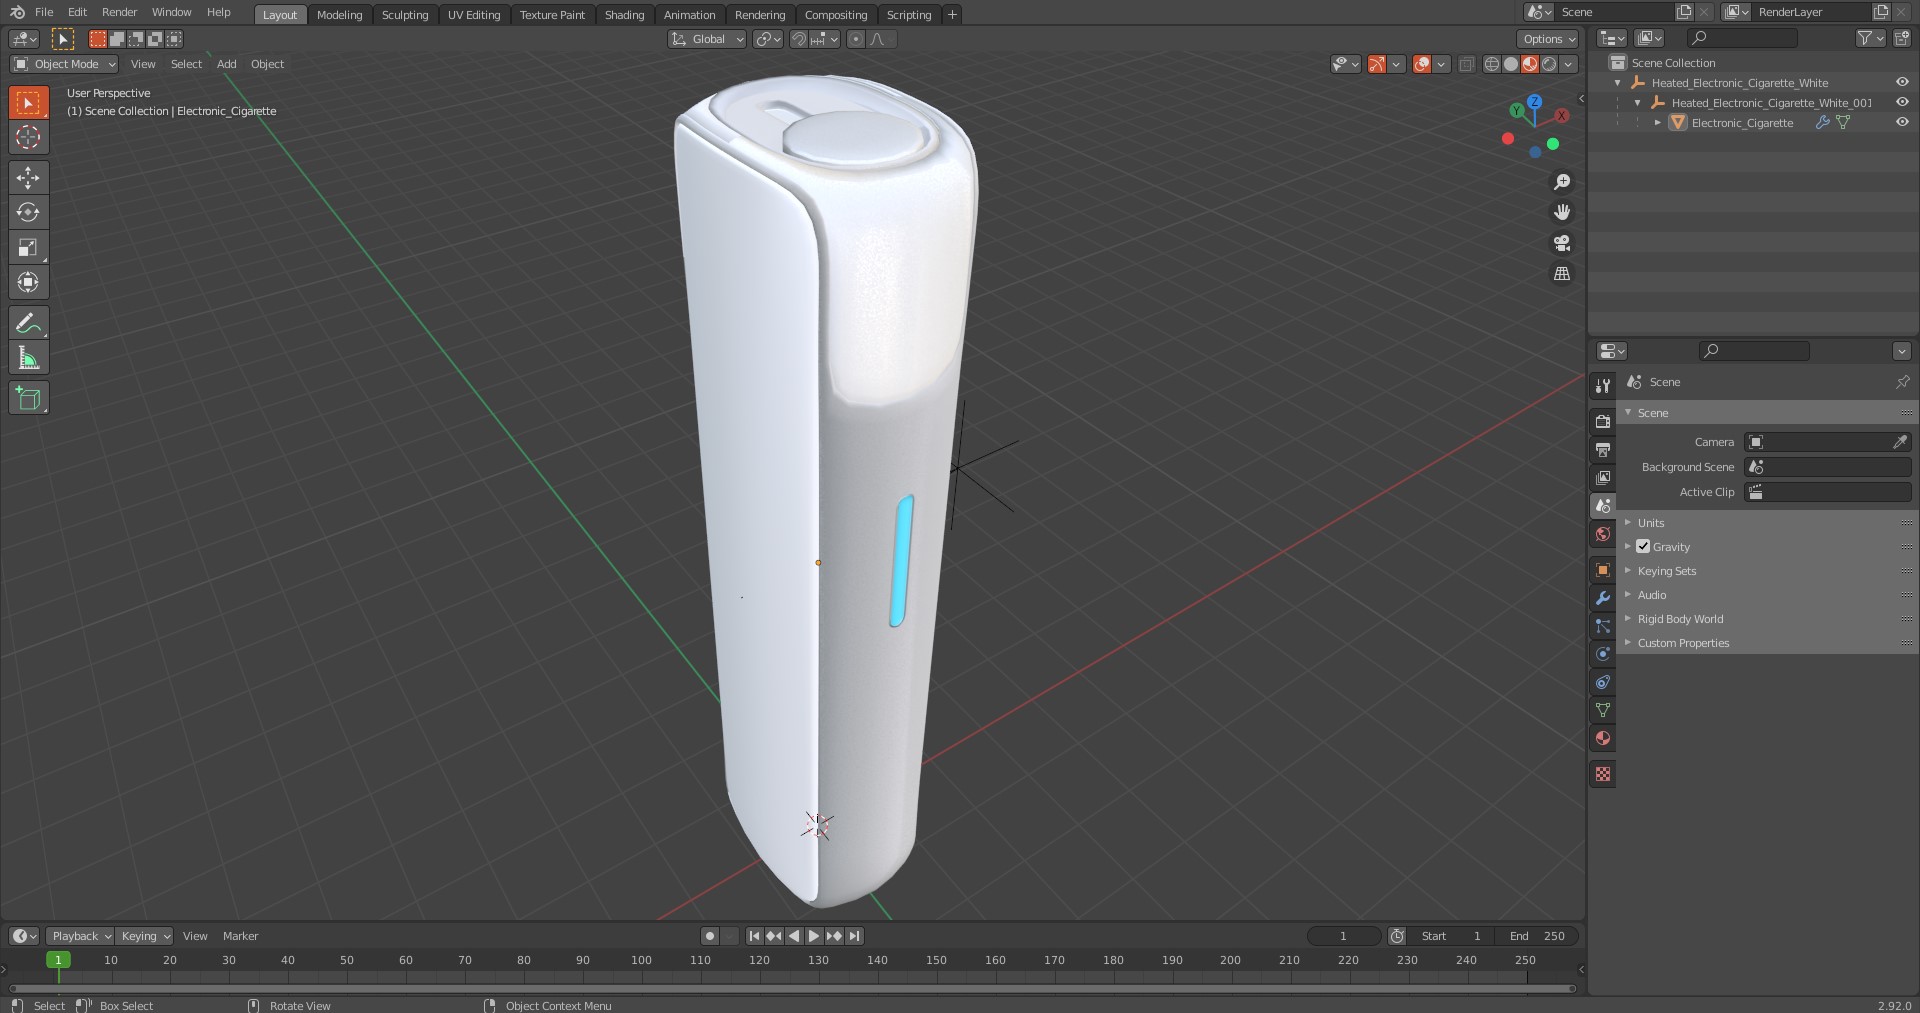Viewport: 1920px width, 1013px height.
Task: Activate the 3D Cursor tool
Action: (28, 137)
